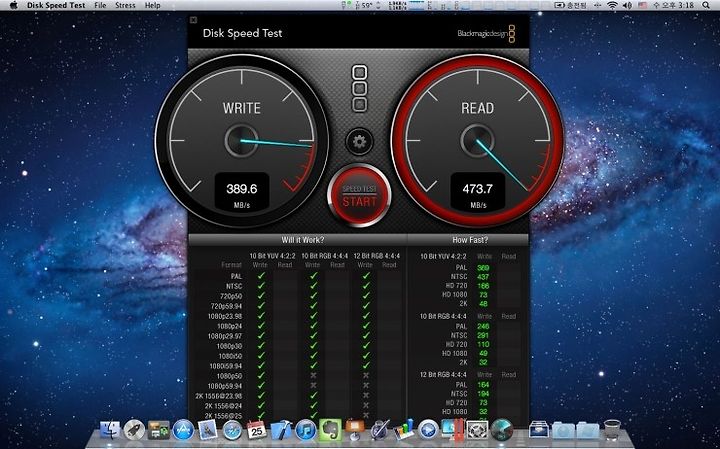Open the input source flag menu
Screen dimensions: 720x449
642,6
